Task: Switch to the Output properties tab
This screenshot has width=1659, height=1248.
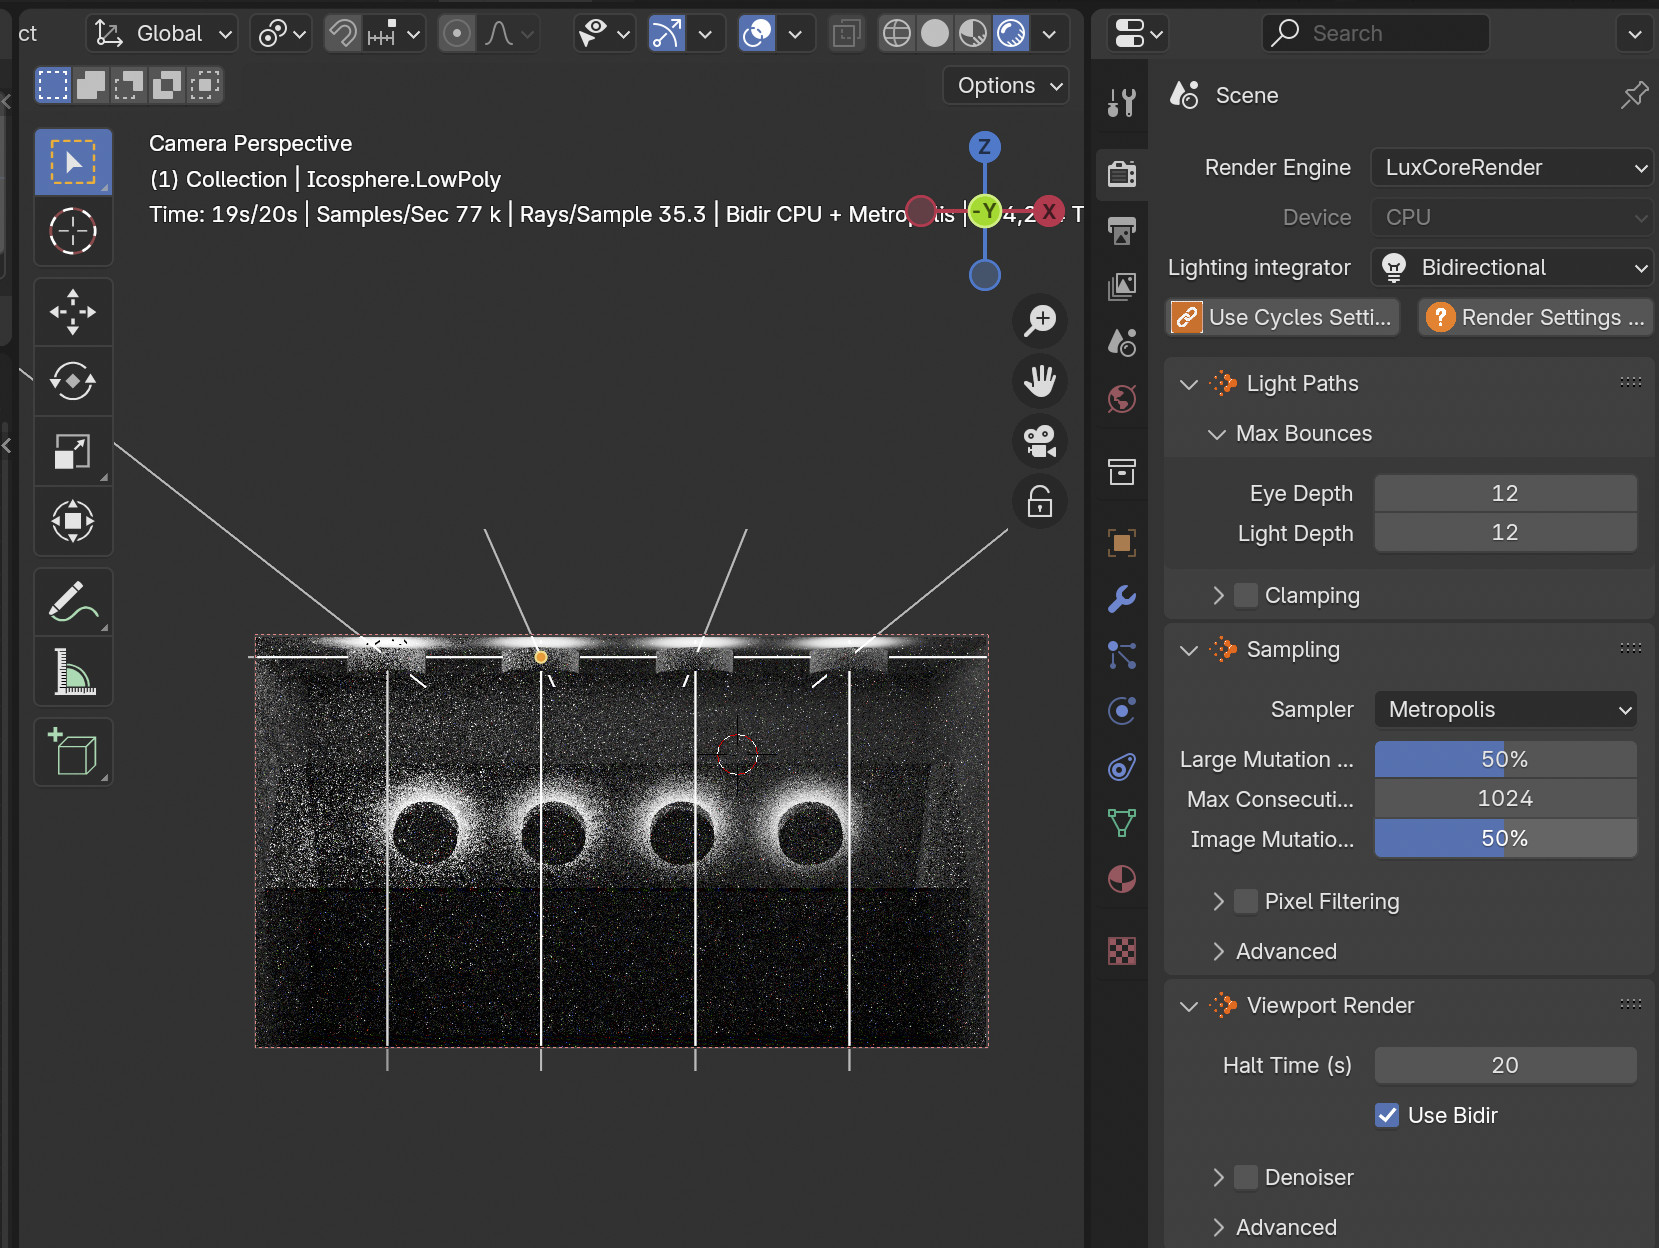Action: (x=1122, y=231)
